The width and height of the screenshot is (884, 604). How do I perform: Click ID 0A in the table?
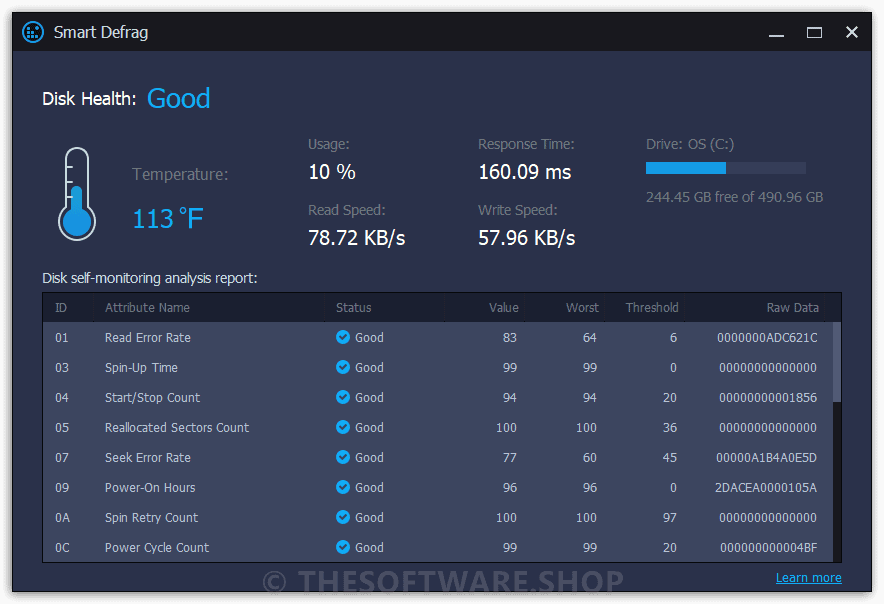click(x=62, y=517)
